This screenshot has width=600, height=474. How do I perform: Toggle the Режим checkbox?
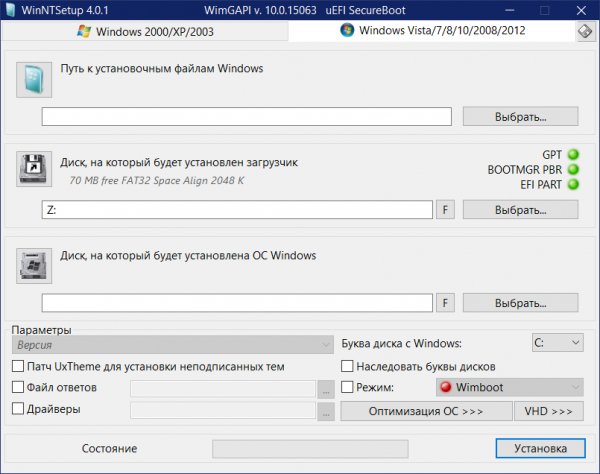[347, 387]
